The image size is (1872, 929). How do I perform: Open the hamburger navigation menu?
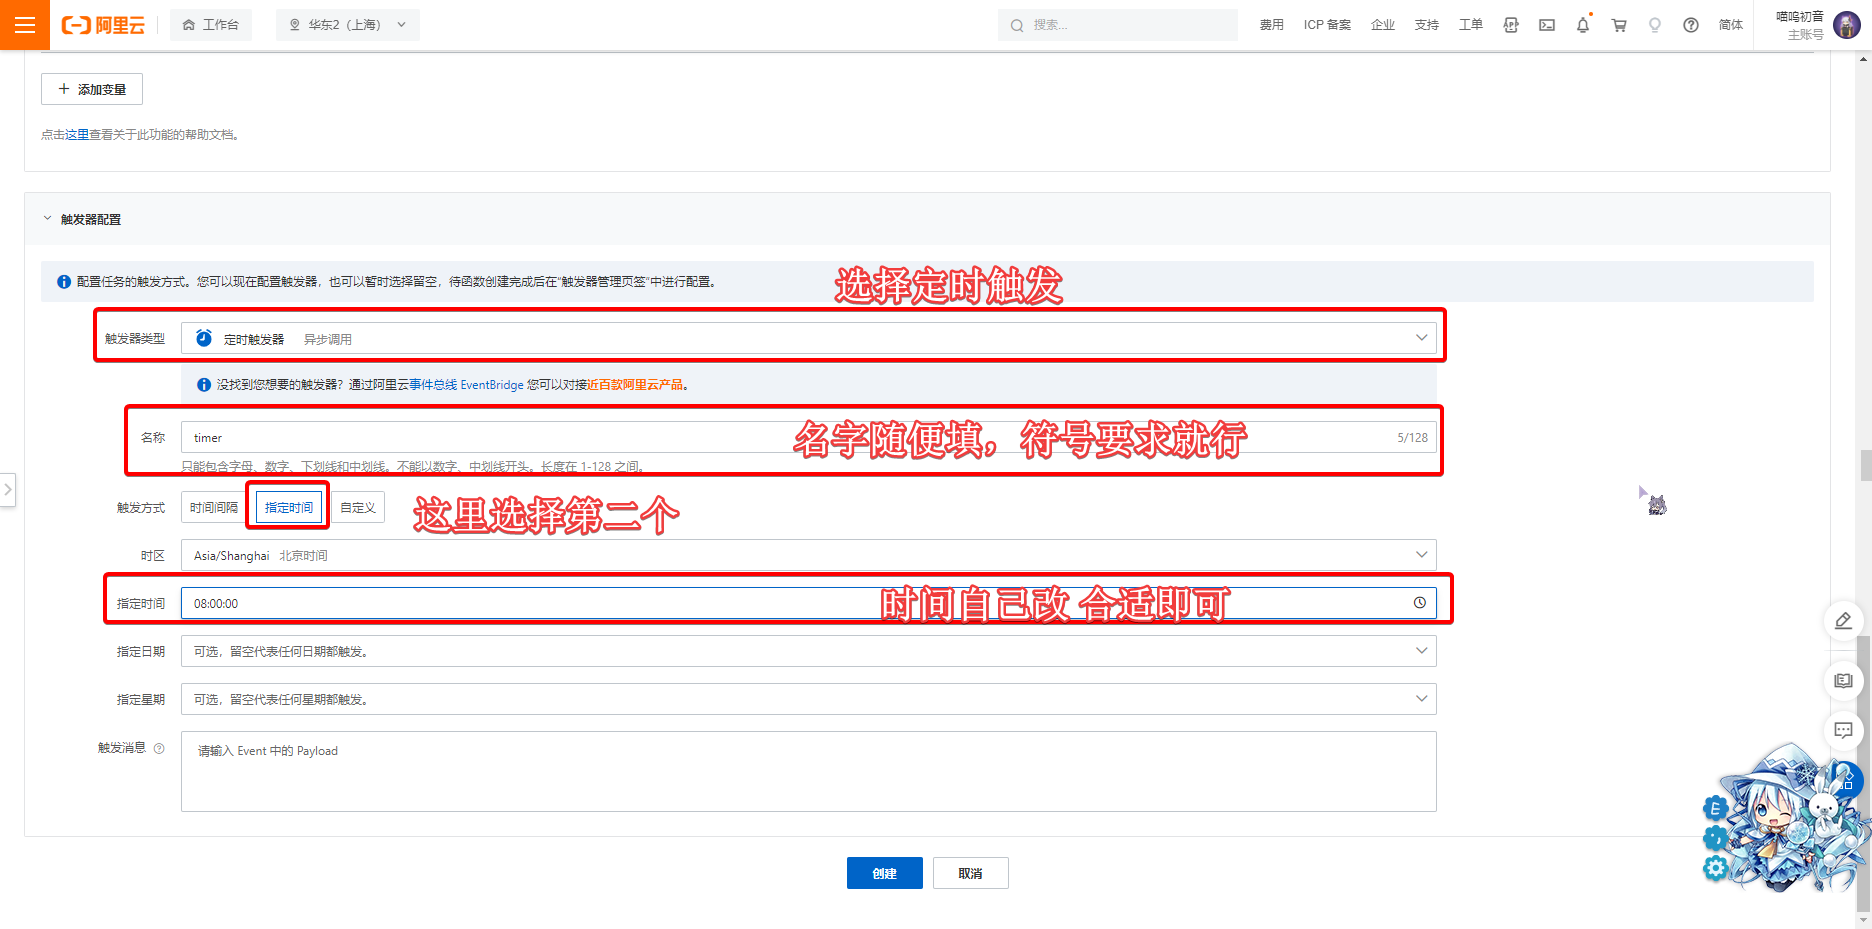(25, 25)
